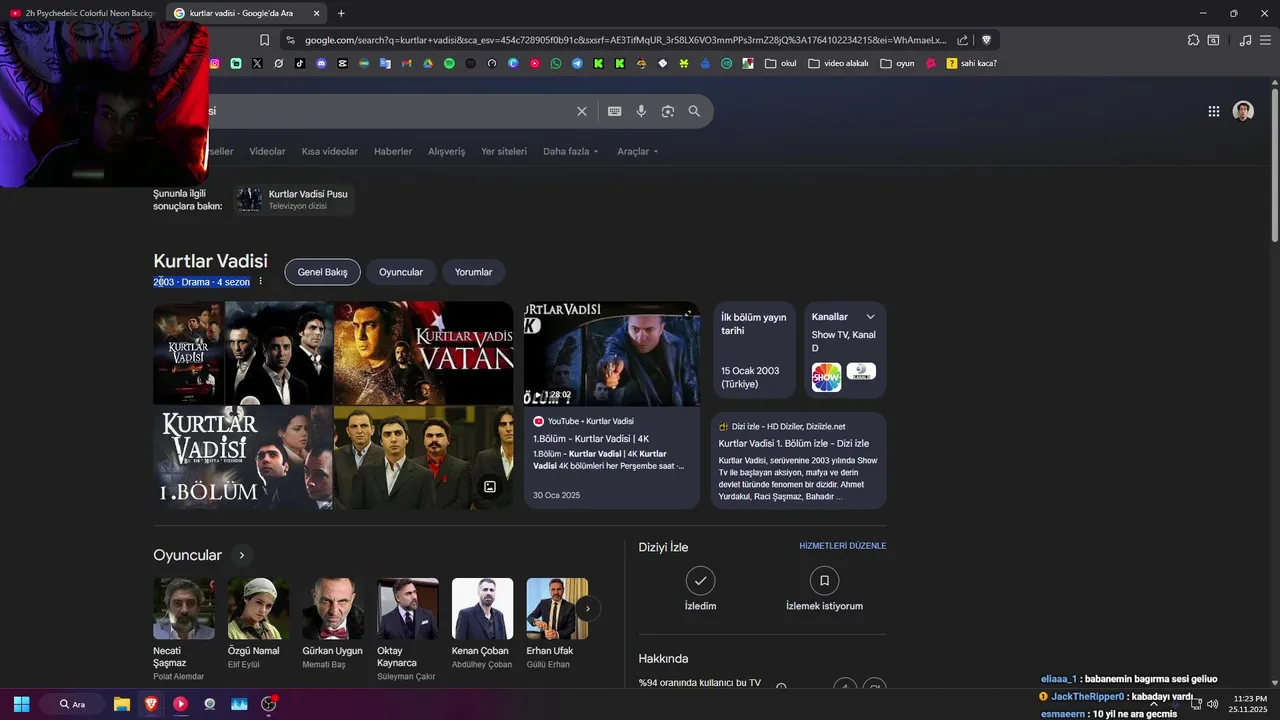Open site information icon in address bar
1280x720 pixels.
[290, 40]
